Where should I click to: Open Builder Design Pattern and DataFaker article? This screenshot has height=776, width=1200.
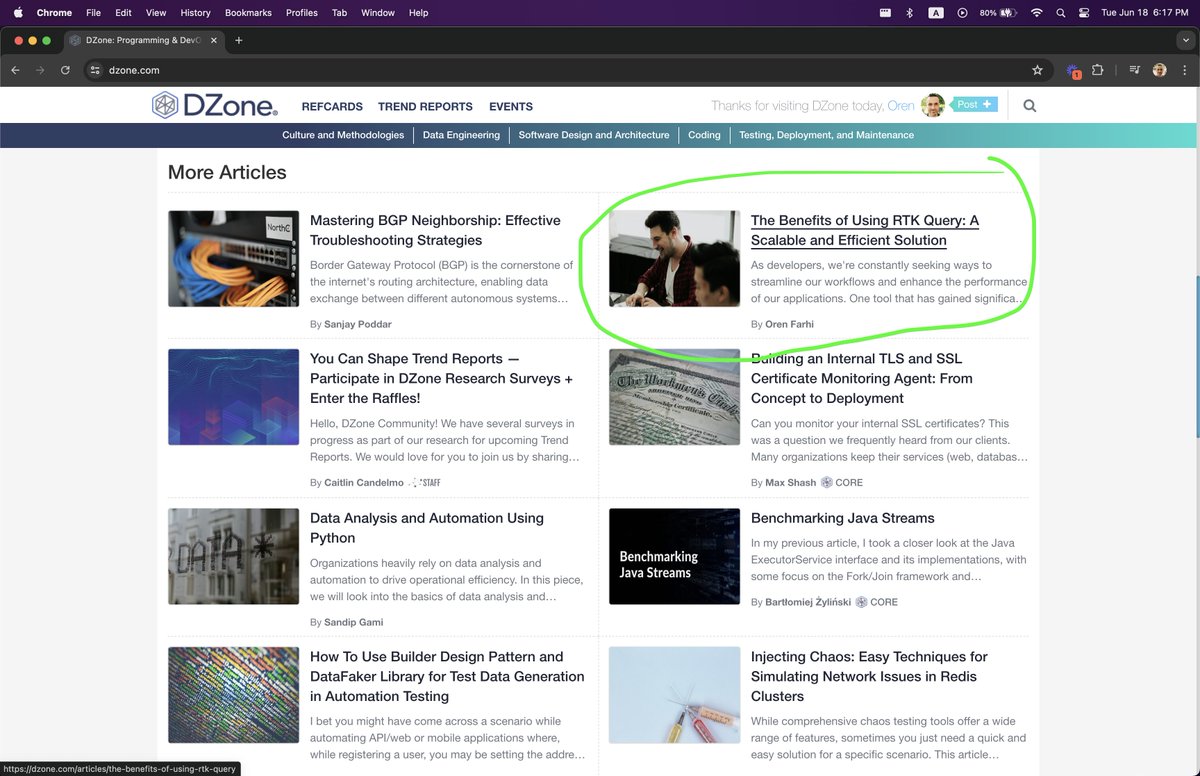[x=447, y=676]
